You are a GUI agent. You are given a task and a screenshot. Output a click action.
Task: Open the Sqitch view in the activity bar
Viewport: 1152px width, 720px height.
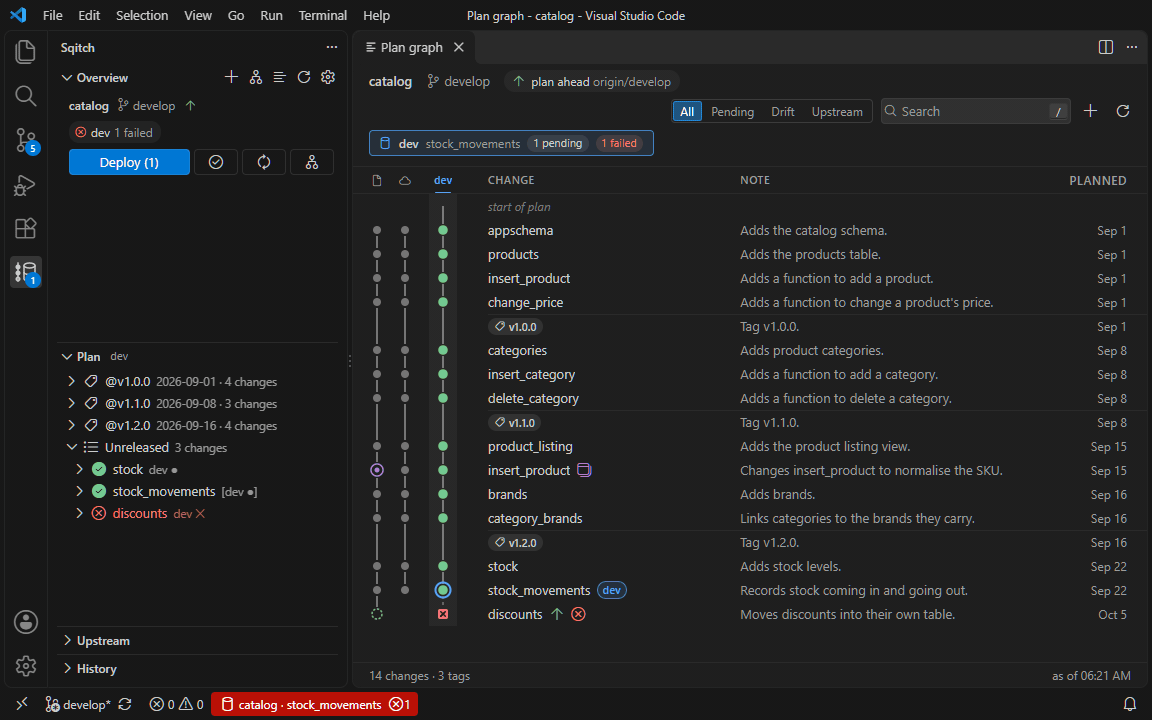(26, 273)
